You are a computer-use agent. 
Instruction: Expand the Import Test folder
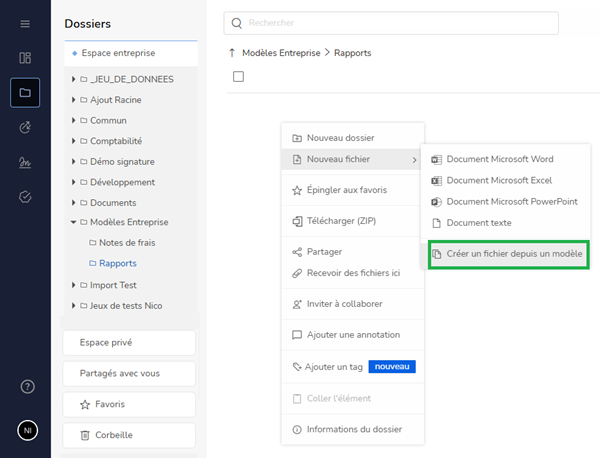coord(74,285)
